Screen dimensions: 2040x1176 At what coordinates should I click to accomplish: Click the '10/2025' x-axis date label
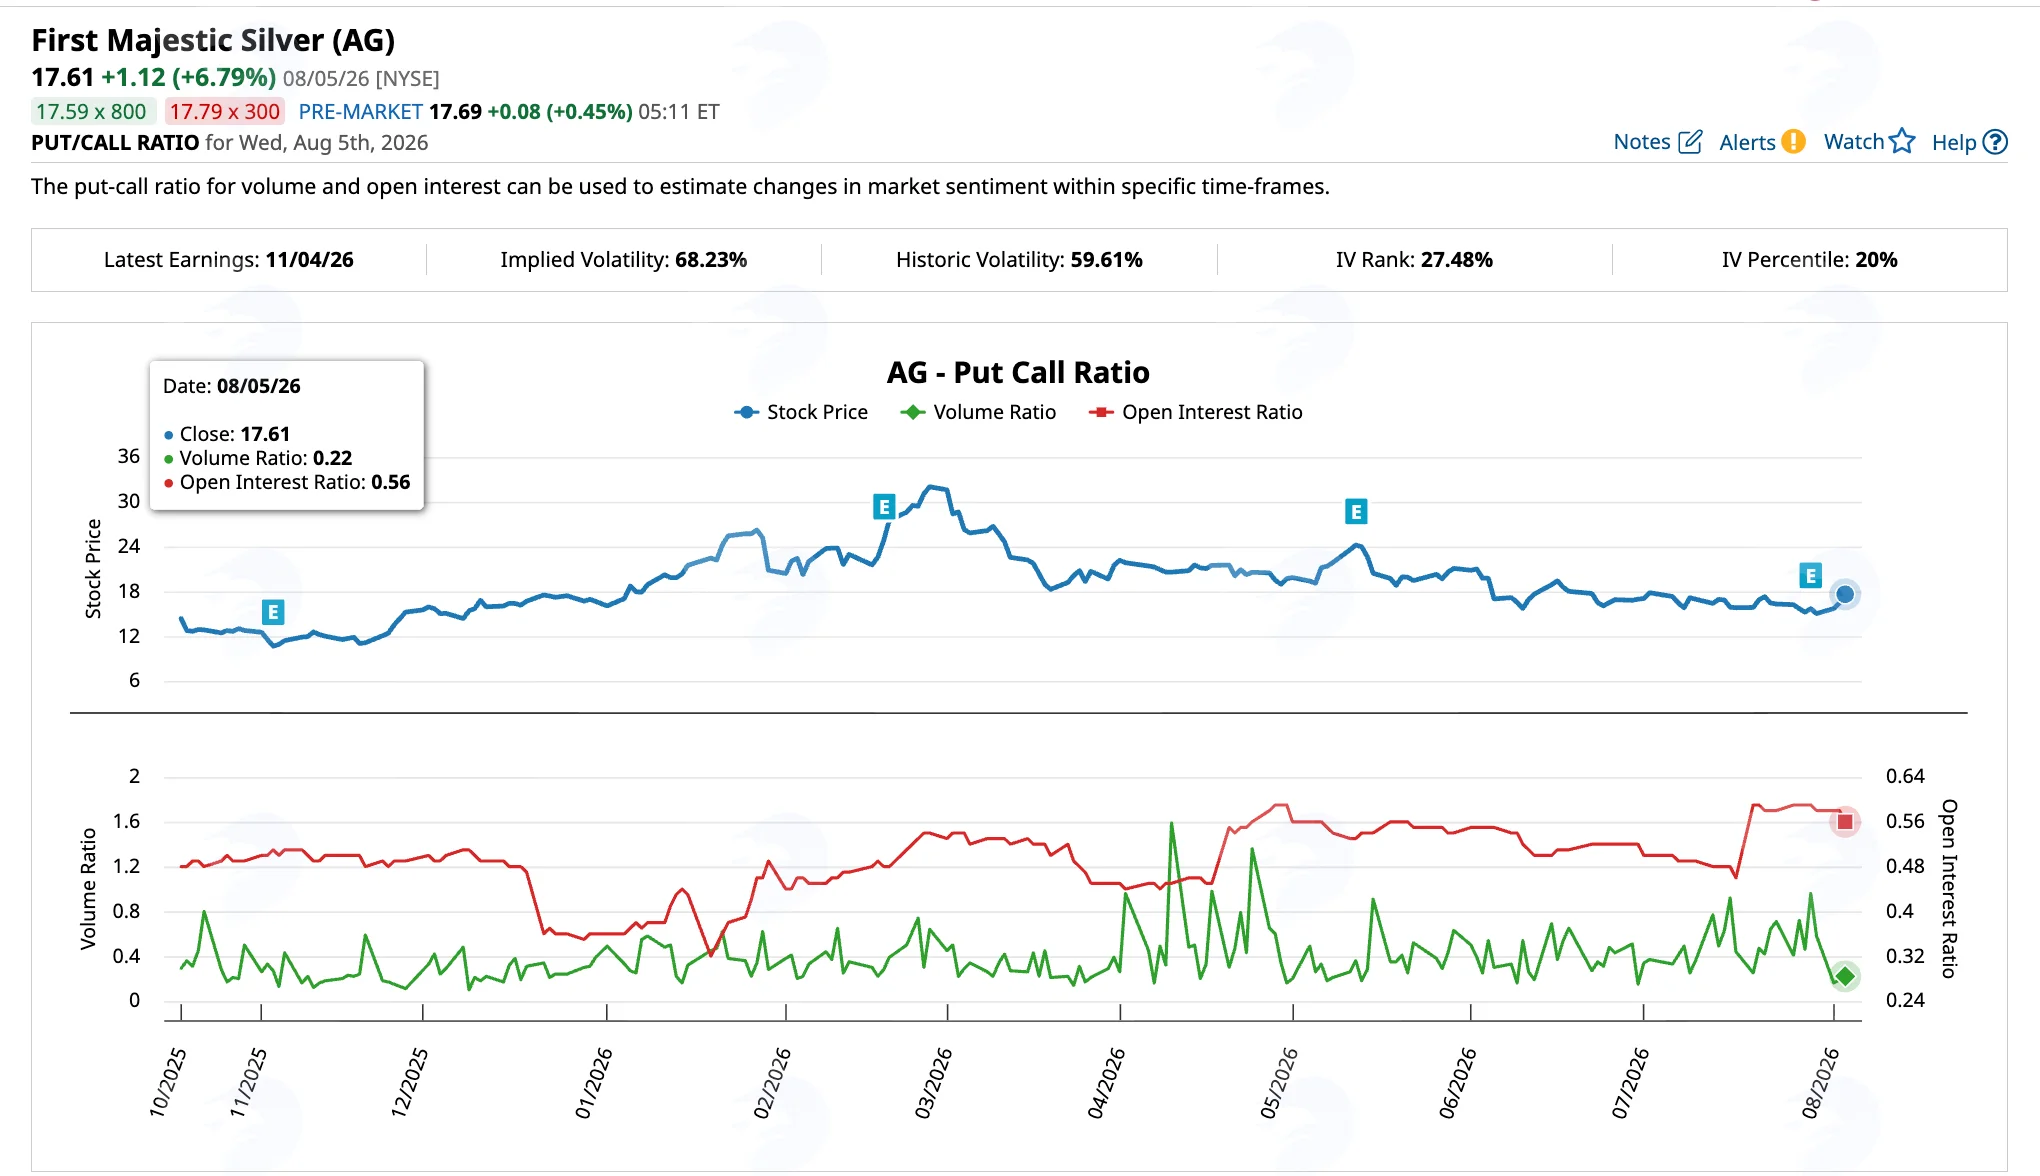click(x=167, y=1083)
